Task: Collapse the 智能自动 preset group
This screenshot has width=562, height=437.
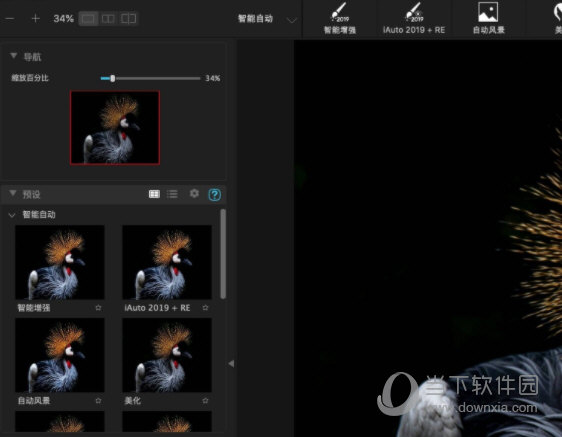Action: (x=12, y=215)
